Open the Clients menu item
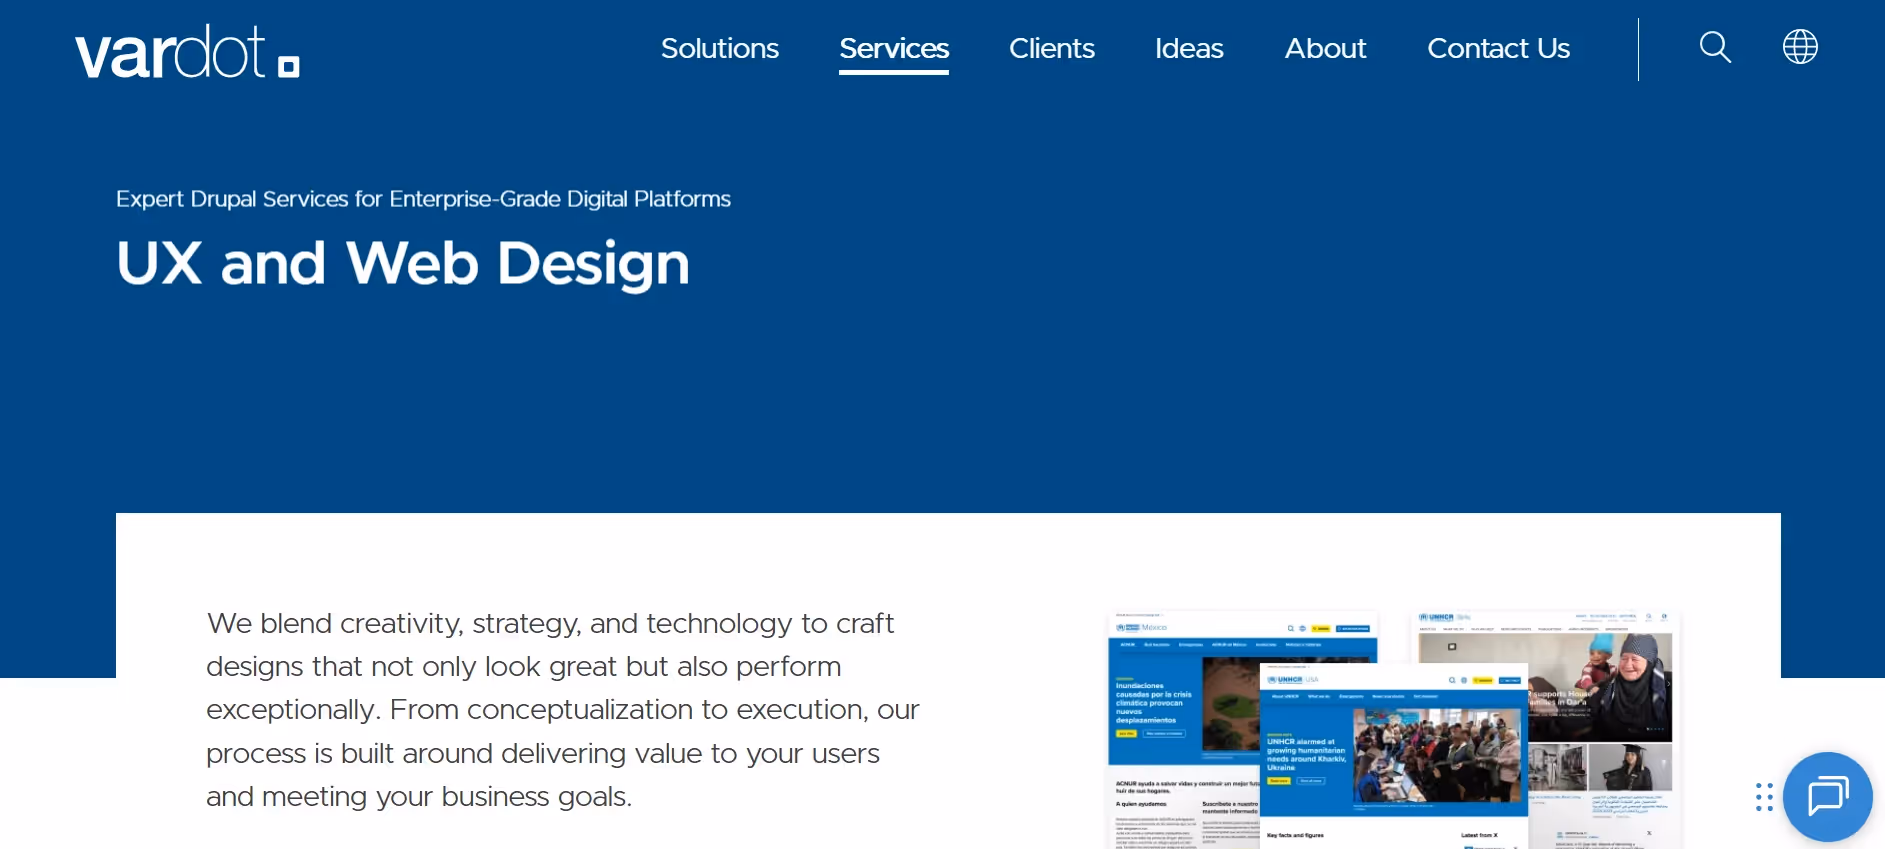Viewport: 1885px width, 849px height. coord(1052,48)
